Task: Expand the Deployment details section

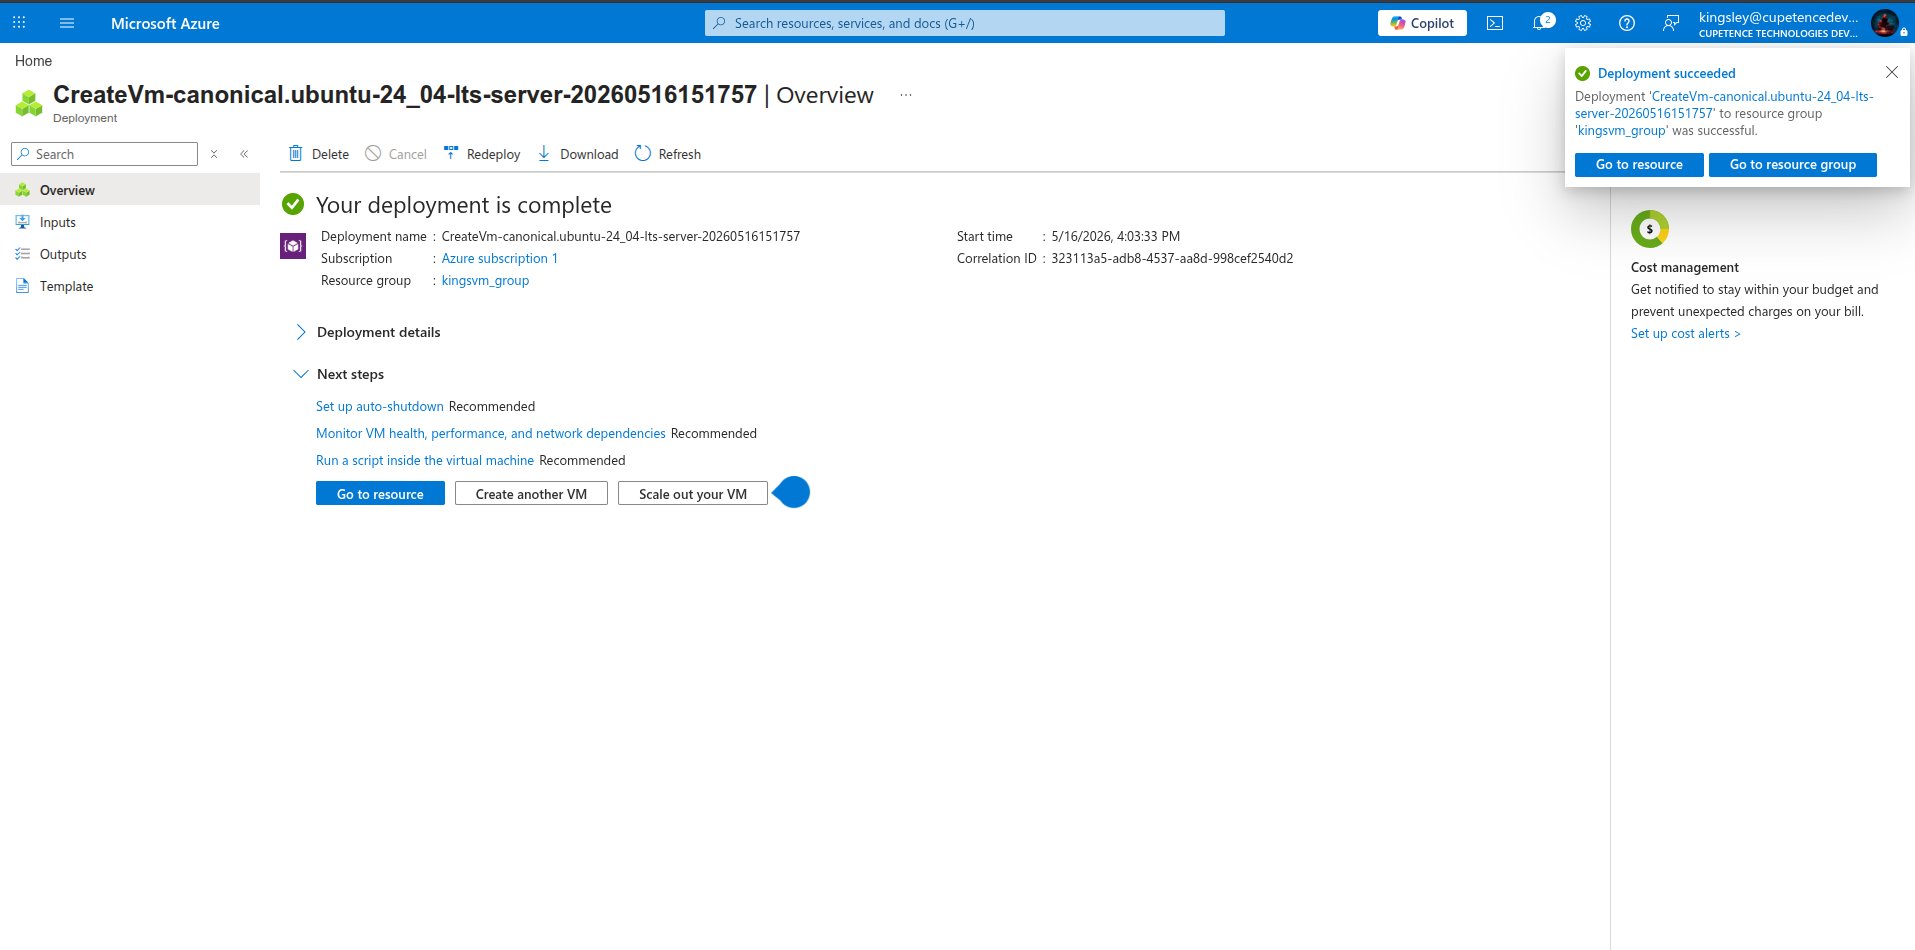Action: pos(368,332)
